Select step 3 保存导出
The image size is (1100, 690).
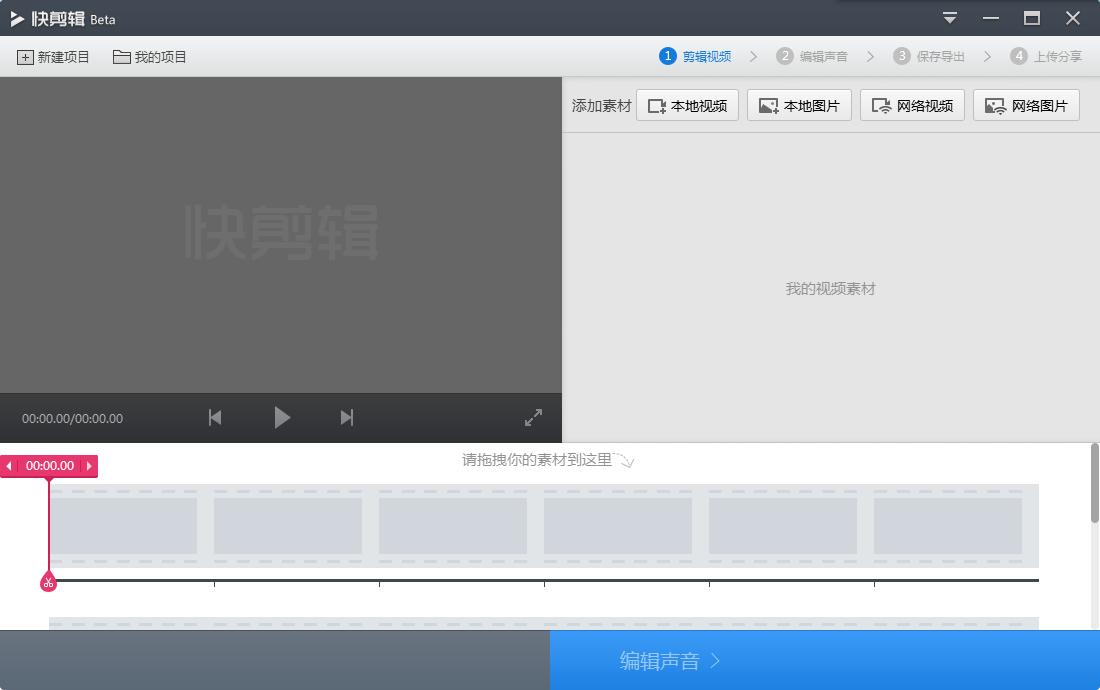point(930,56)
